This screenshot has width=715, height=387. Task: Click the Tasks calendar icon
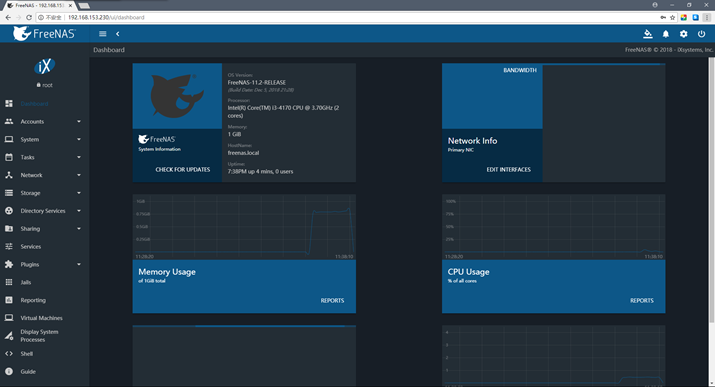(9, 157)
